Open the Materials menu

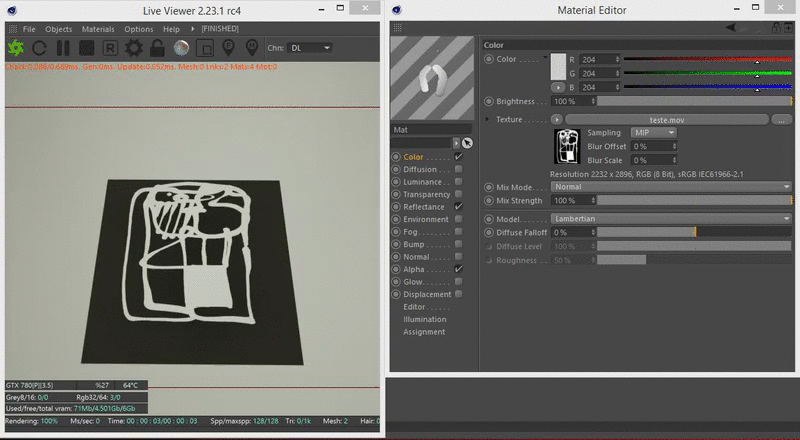[x=98, y=29]
